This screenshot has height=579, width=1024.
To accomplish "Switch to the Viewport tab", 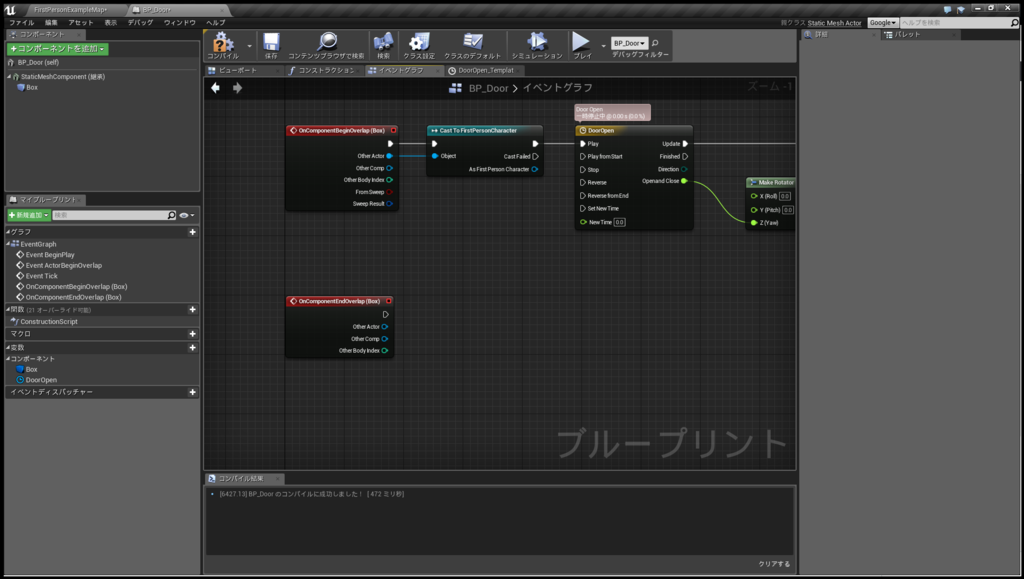I will 238,70.
